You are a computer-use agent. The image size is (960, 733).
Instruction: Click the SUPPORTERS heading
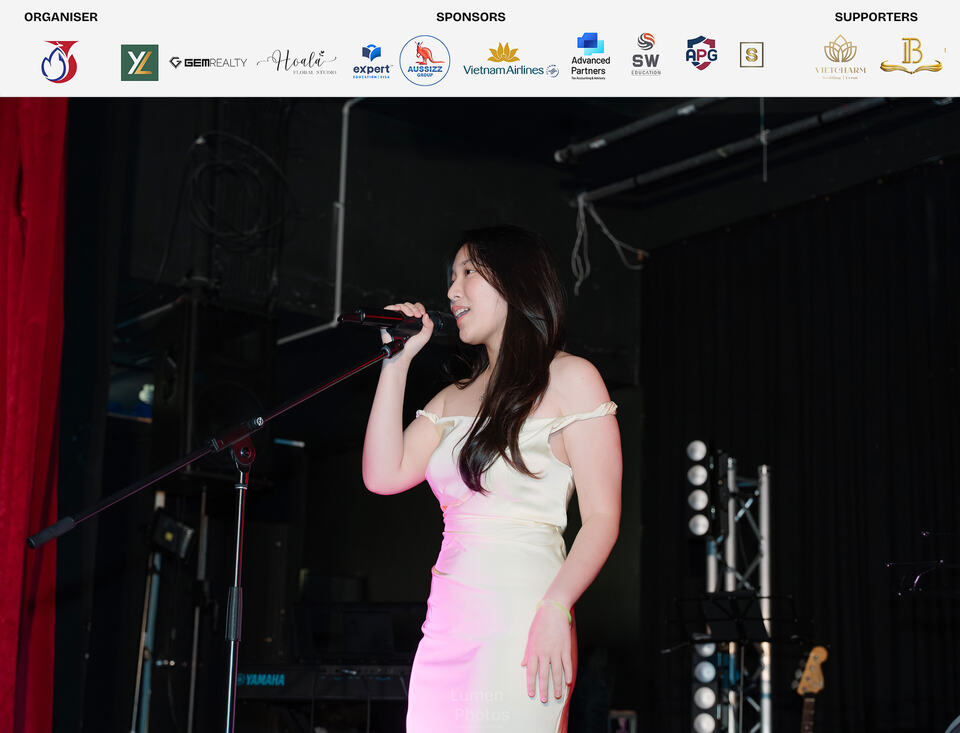tap(876, 17)
